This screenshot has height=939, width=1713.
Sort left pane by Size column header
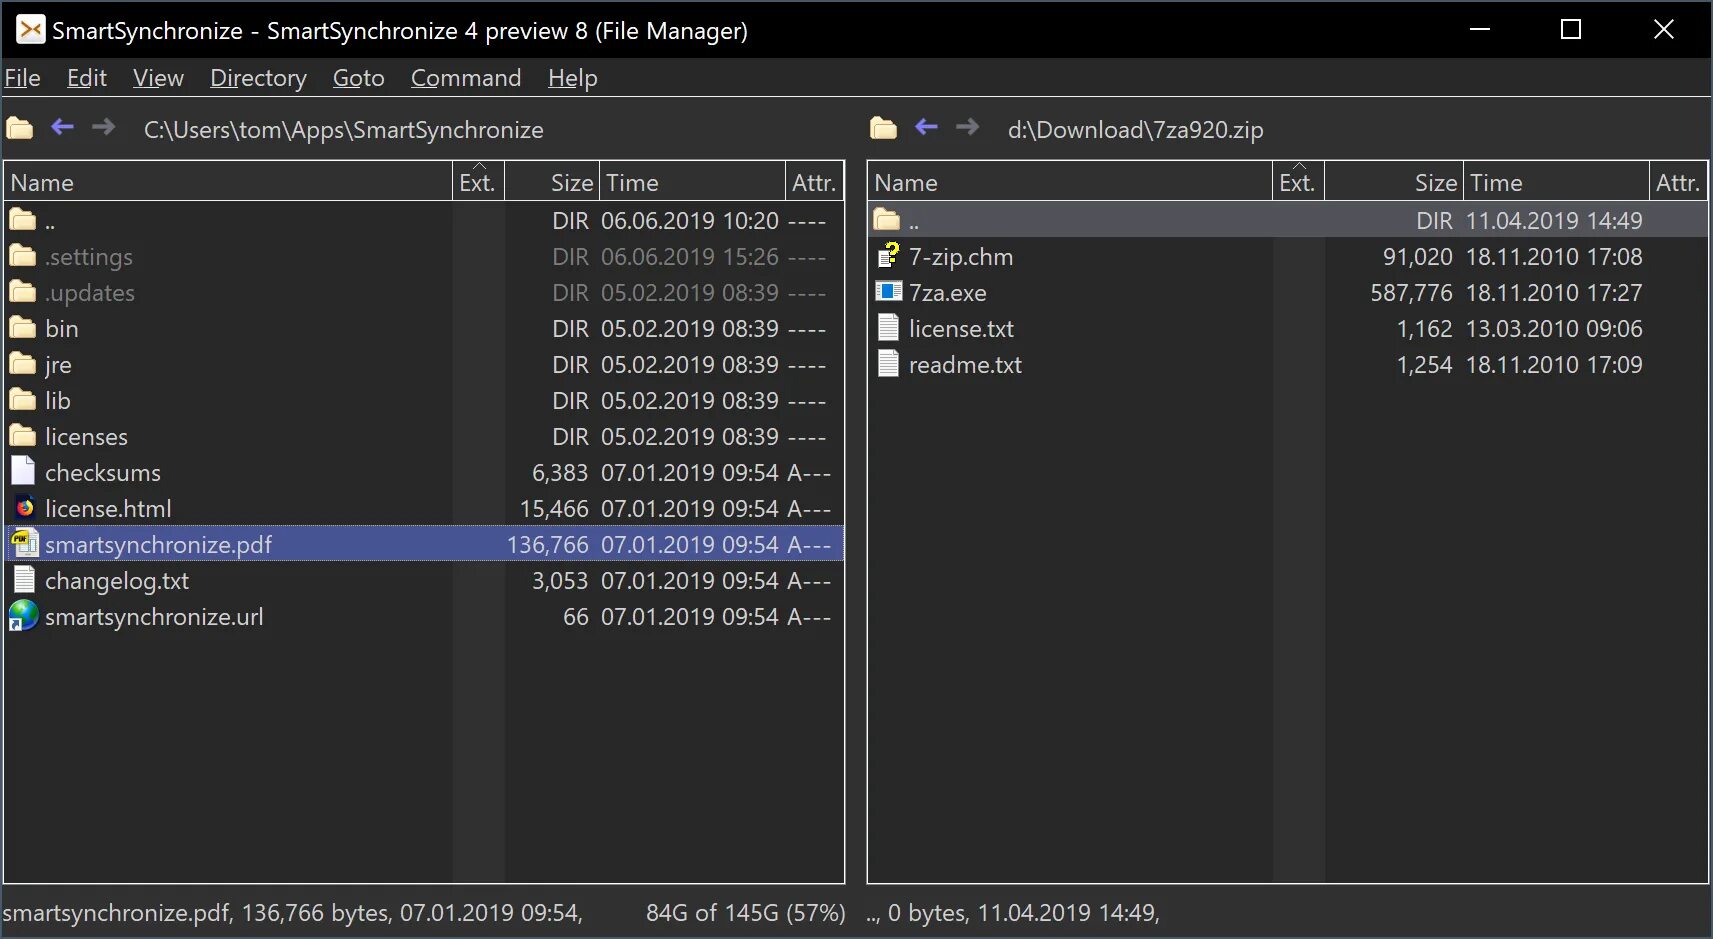tap(552, 182)
